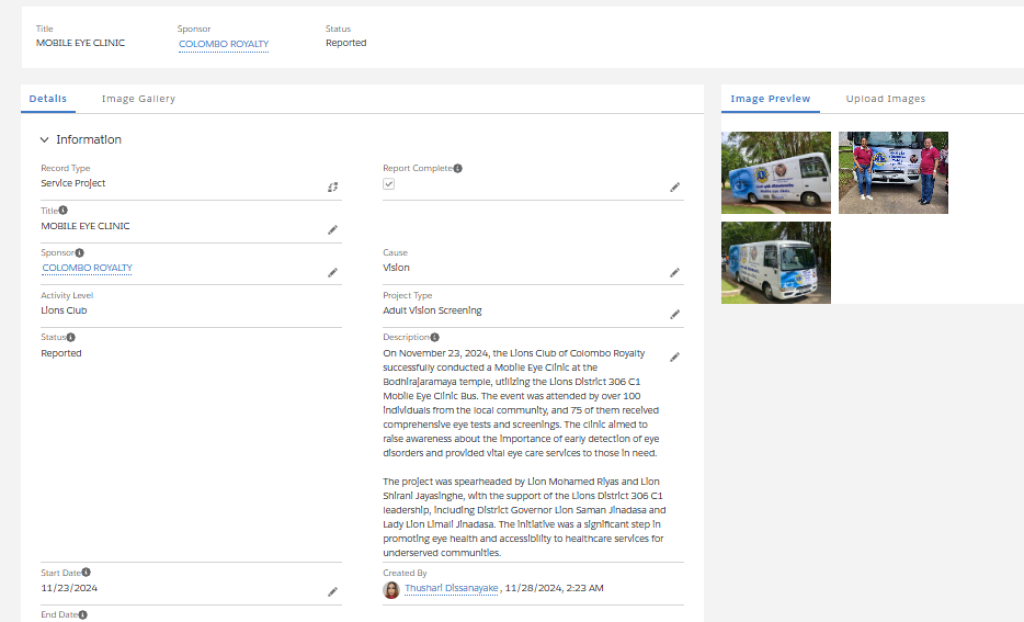Click MOBILE EYE CLINIC header title
Screen dimensions: 1024x622
[80, 43]
